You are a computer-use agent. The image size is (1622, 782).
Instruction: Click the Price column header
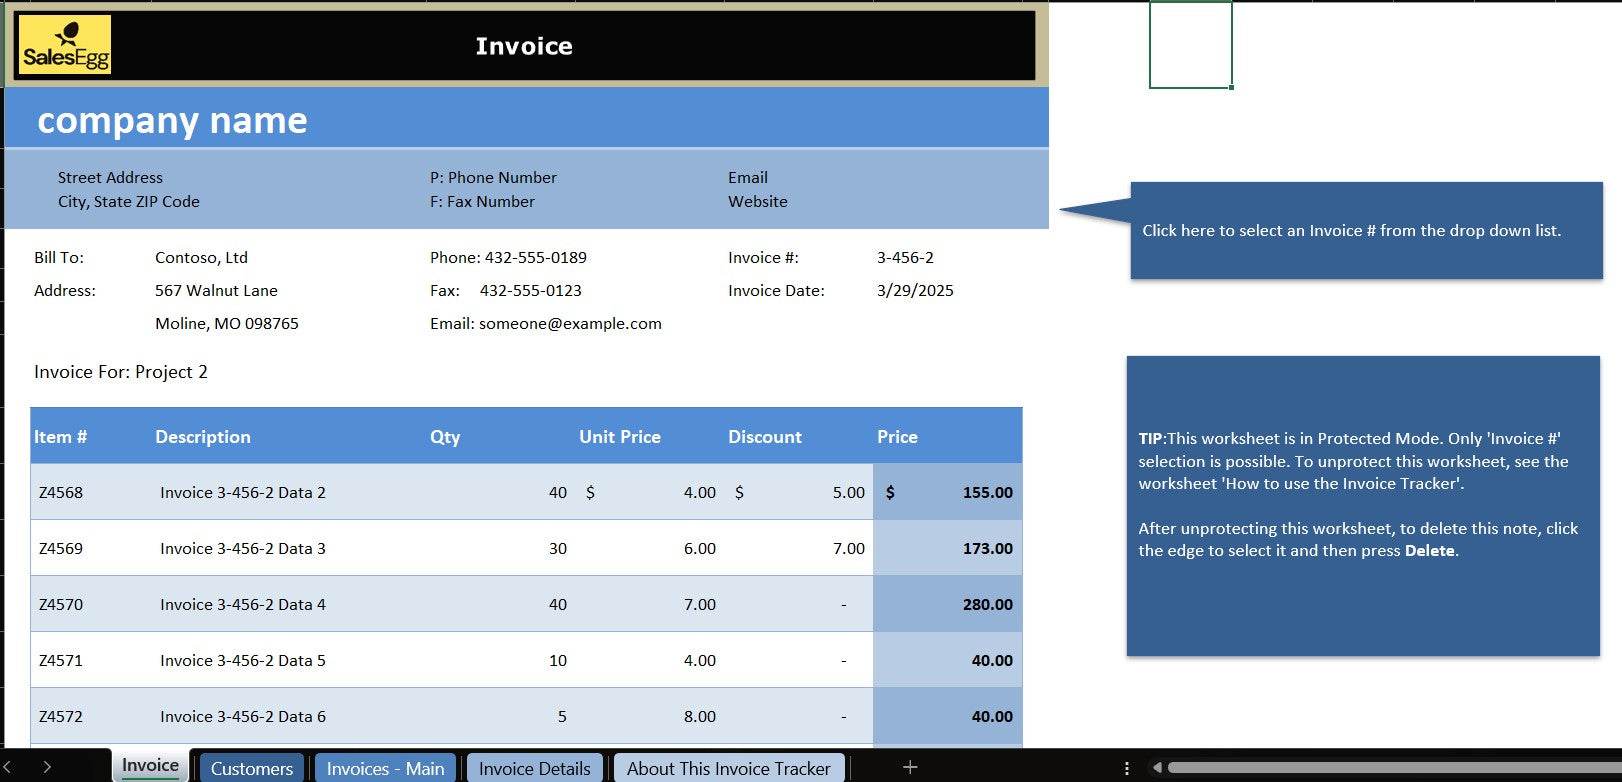coord(897,437)
